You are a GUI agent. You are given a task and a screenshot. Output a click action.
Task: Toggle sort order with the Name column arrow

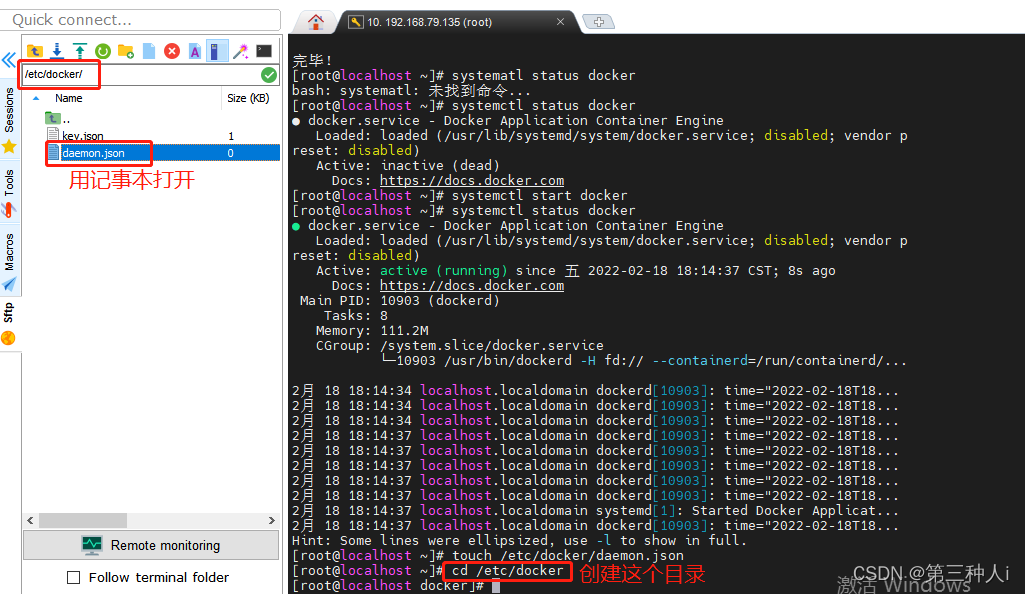click(x=36, y=98)
